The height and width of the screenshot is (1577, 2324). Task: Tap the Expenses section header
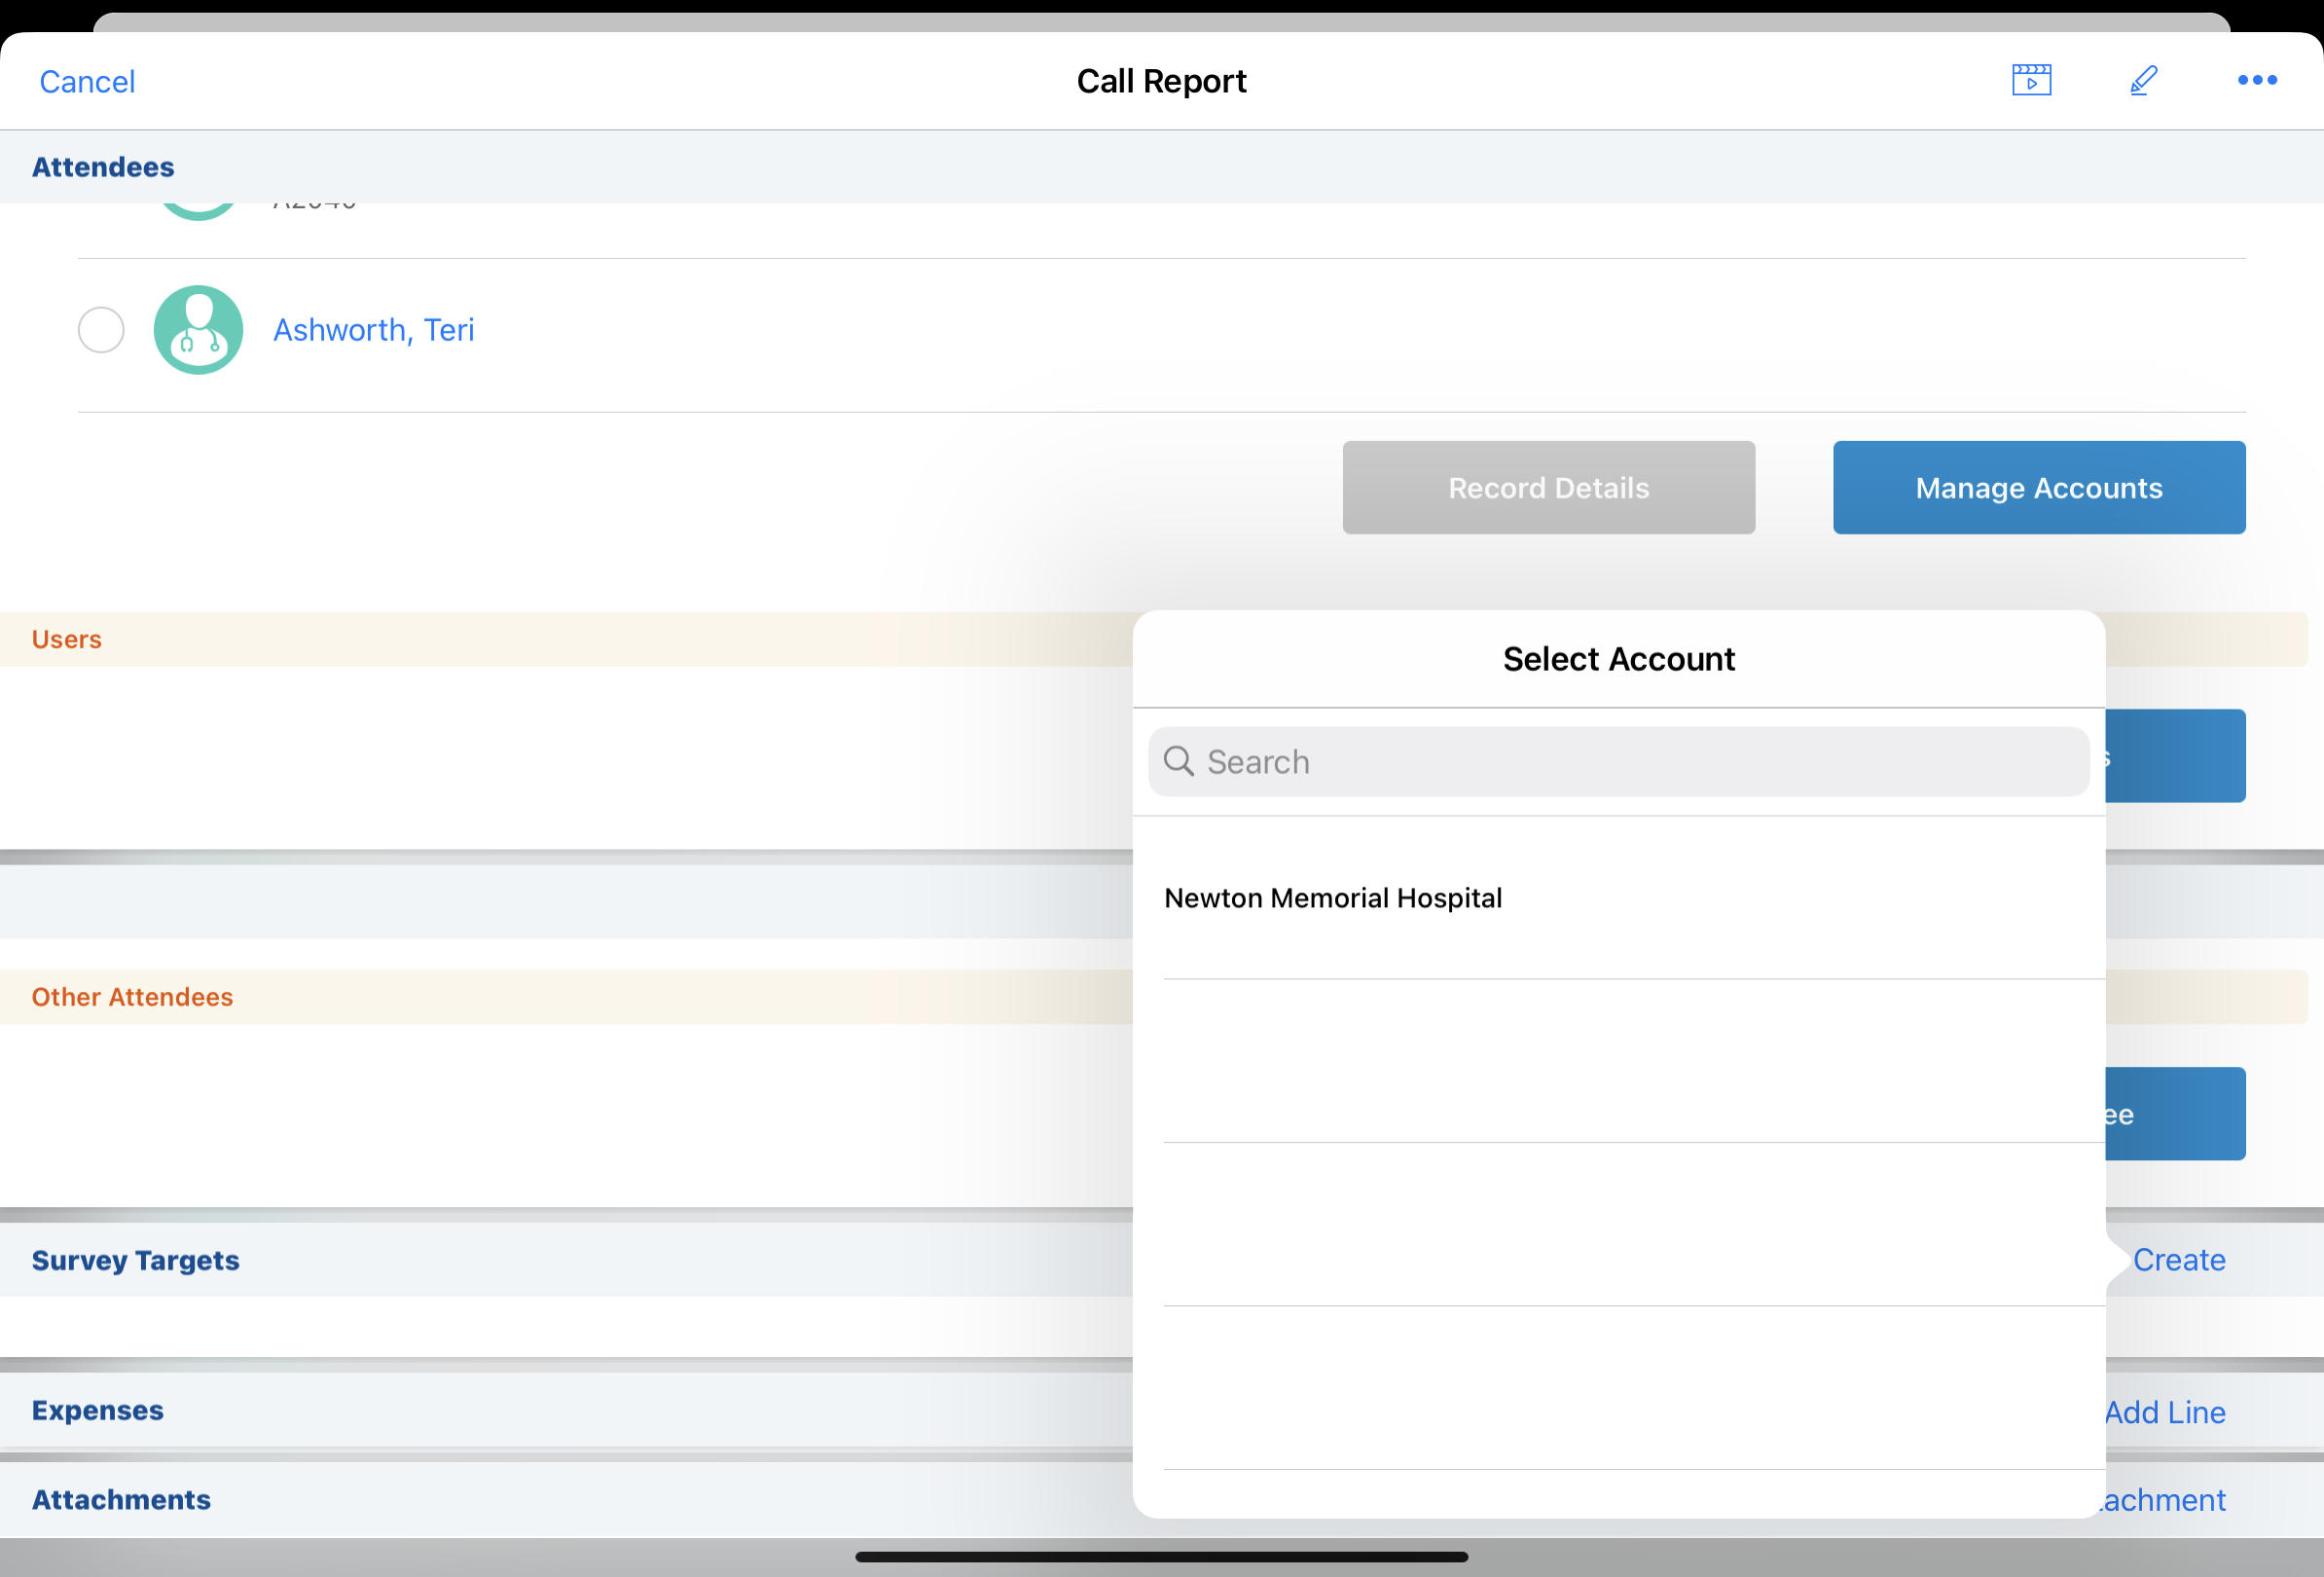(x=98, y=1410)
